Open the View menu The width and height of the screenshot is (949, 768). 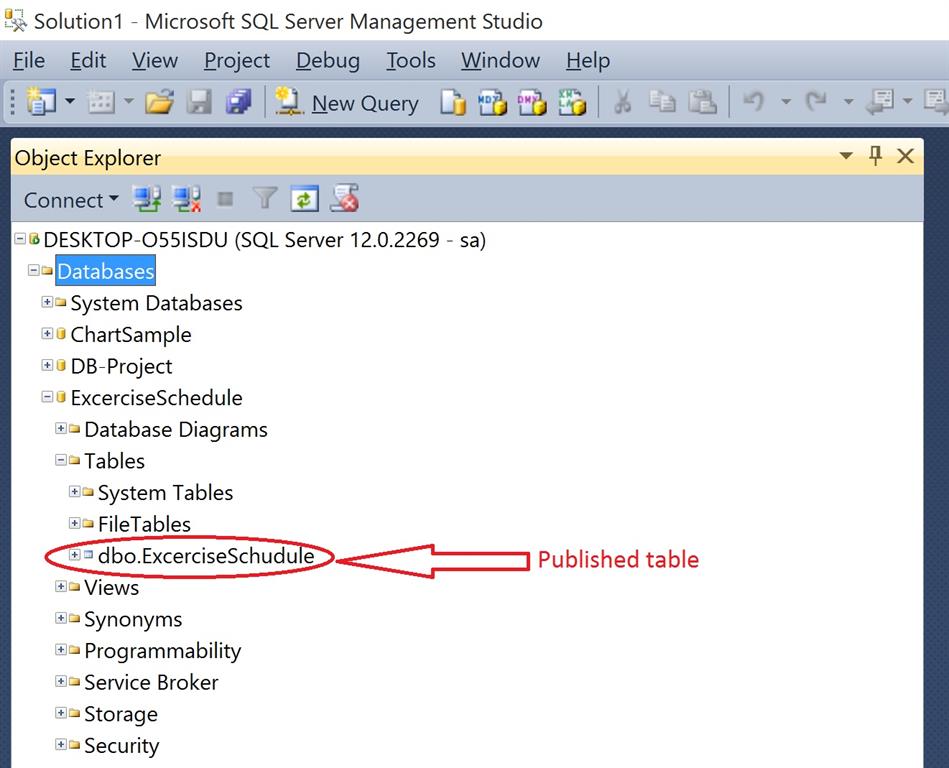pos(155,61)
